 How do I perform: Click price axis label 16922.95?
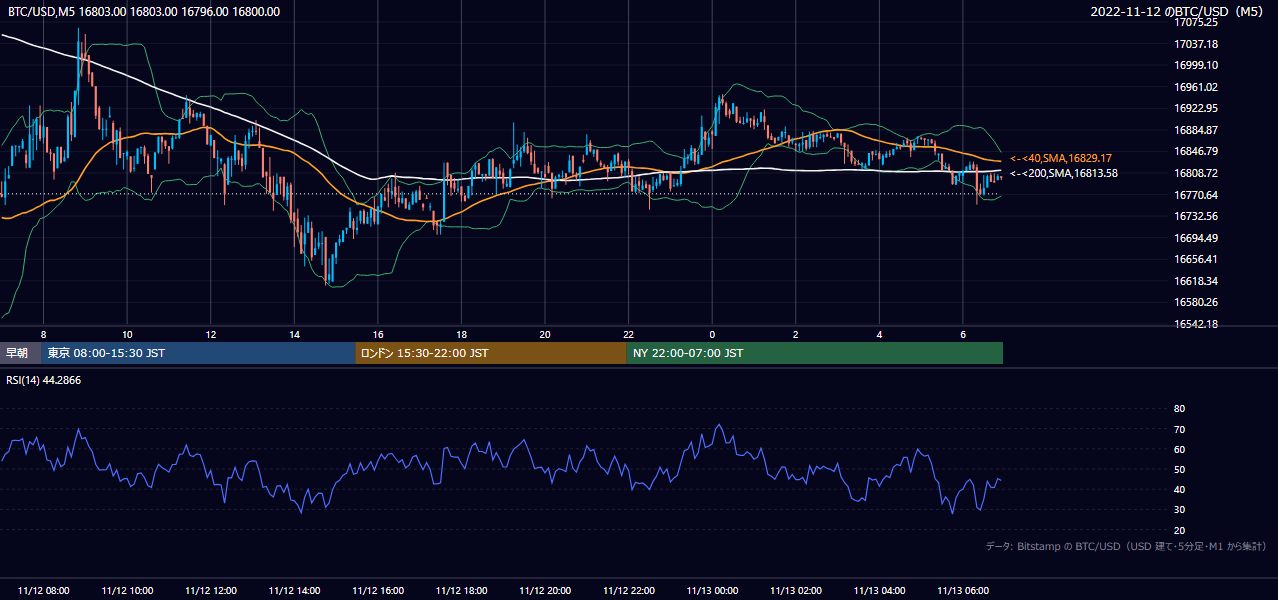pos(1195,108)
